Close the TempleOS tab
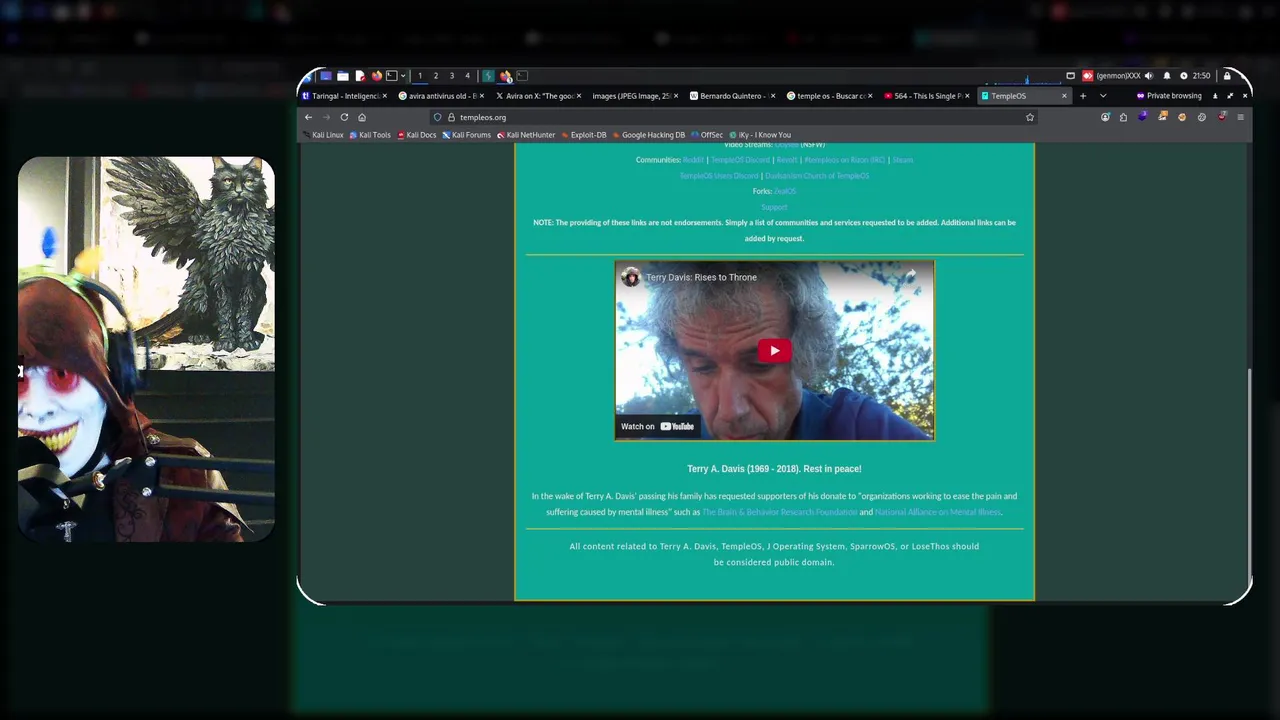This screenshot has height=720, width=1280. [1064, 96]
